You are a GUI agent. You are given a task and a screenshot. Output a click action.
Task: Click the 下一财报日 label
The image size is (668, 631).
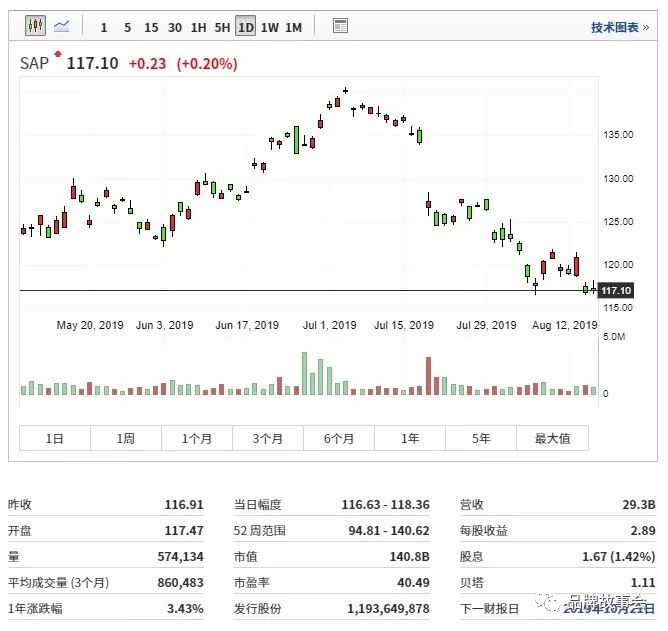[x=489, y=608]
